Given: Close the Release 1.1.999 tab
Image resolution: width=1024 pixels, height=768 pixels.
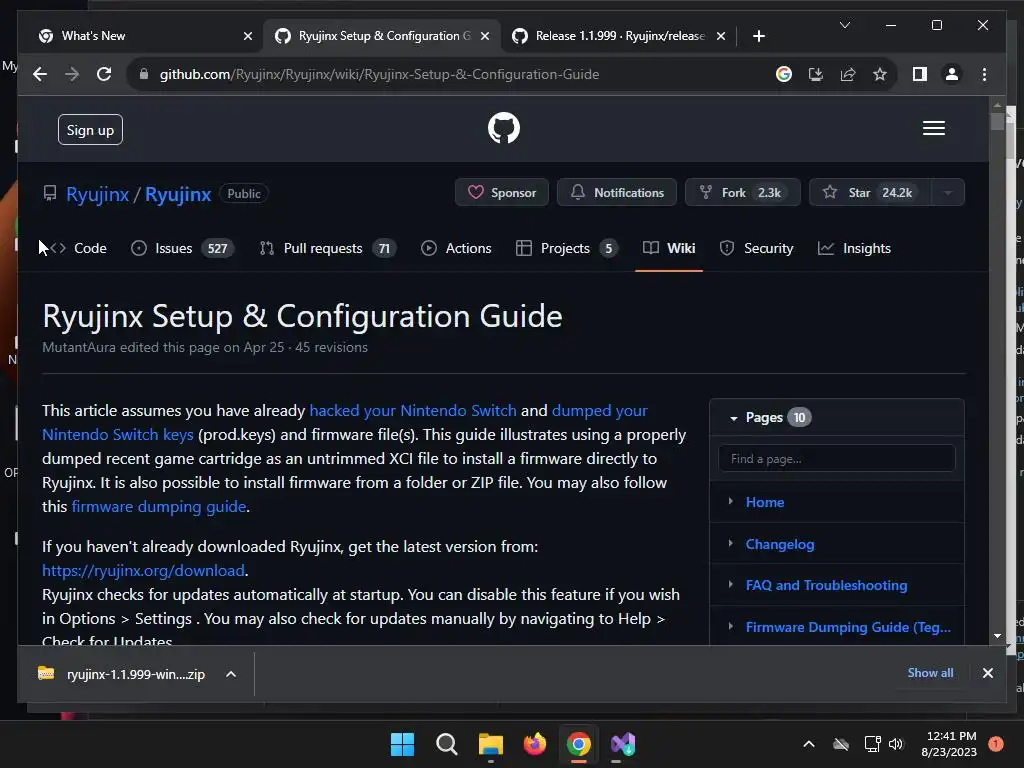Looking at the screenshot, I should (x=720, y=36).
